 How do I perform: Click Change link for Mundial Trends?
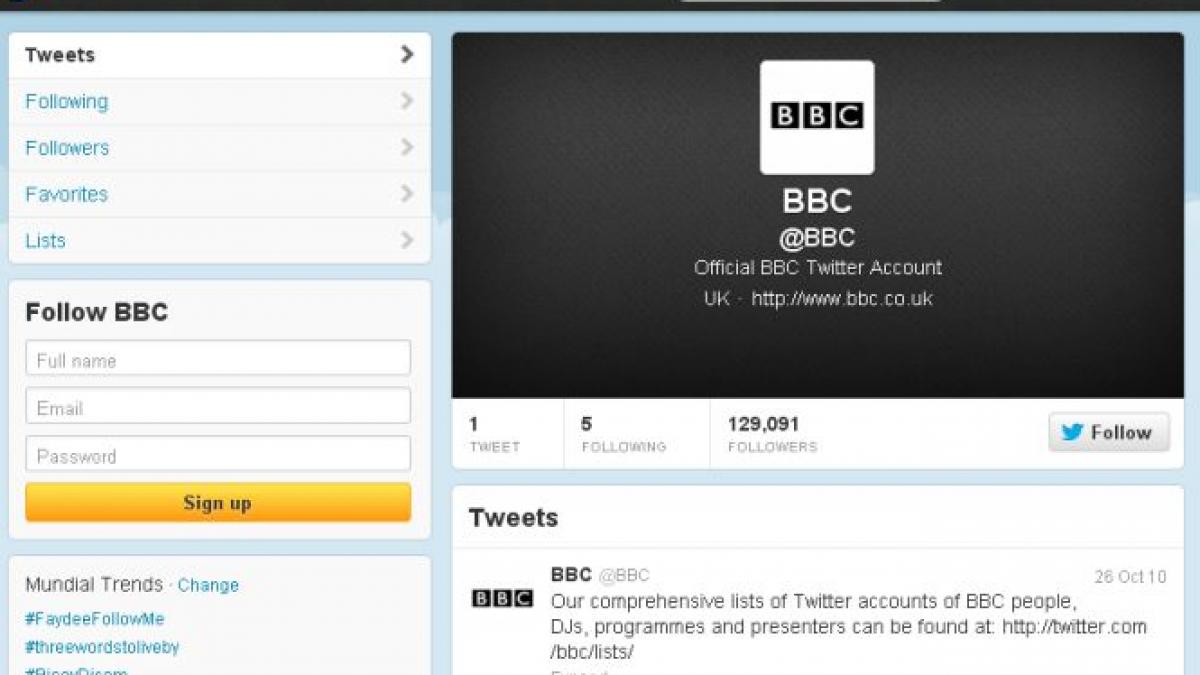208,585
